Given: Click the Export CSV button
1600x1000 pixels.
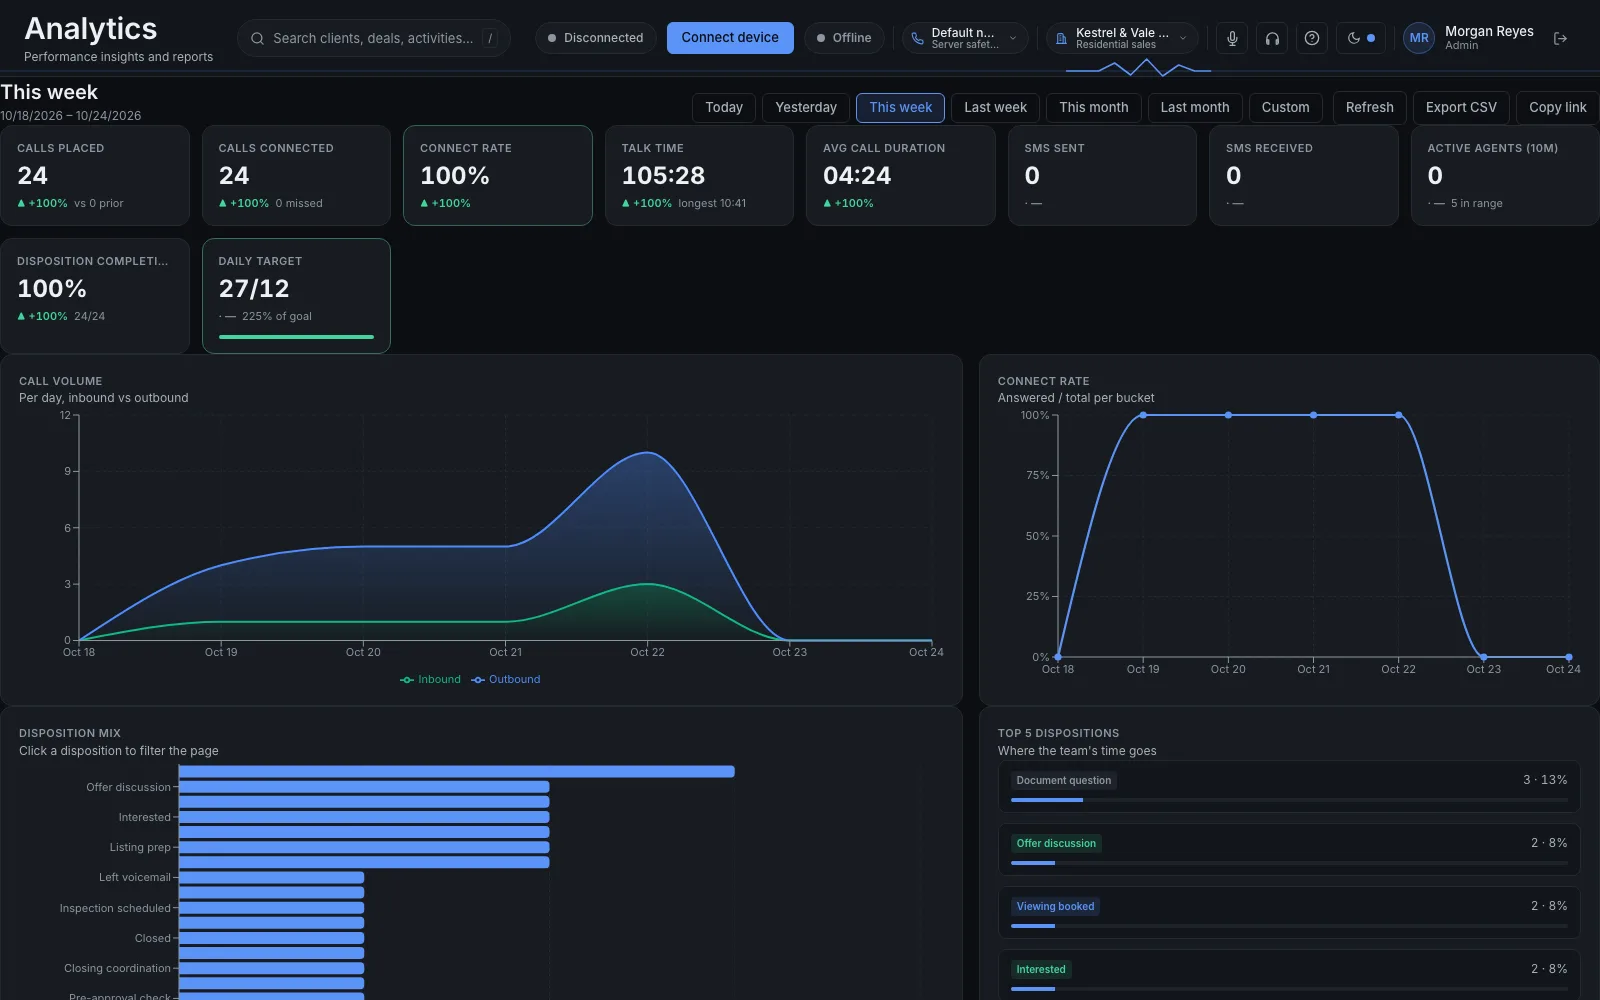Looking at the screenshot, I should coord(1461,107).
